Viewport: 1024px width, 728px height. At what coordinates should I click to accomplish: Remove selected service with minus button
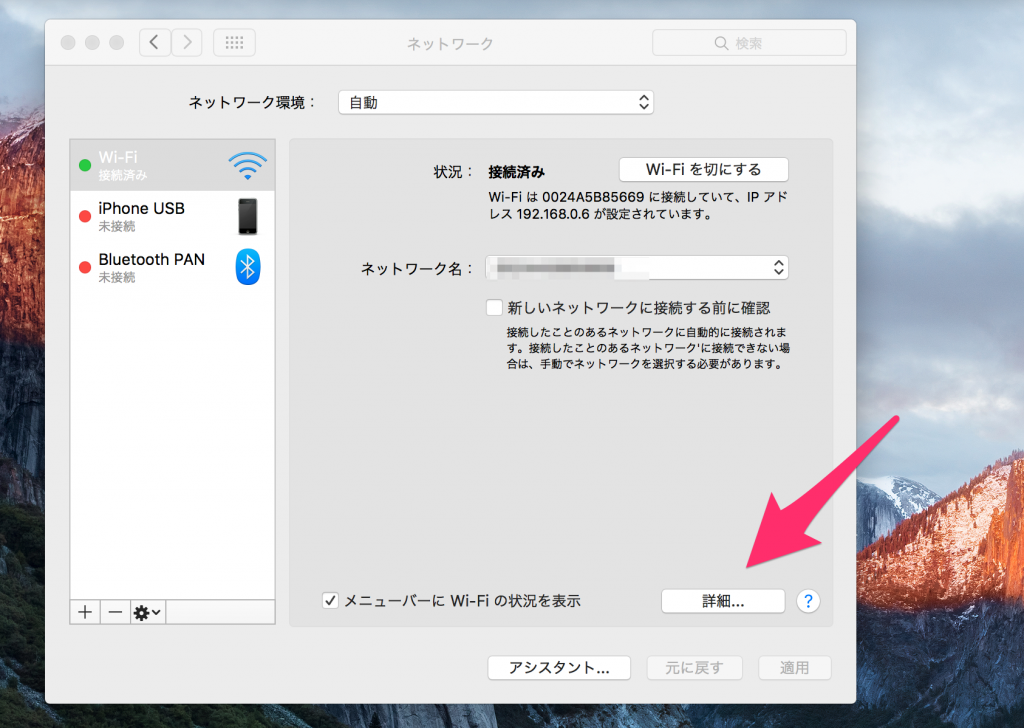(x=115, y=612)
